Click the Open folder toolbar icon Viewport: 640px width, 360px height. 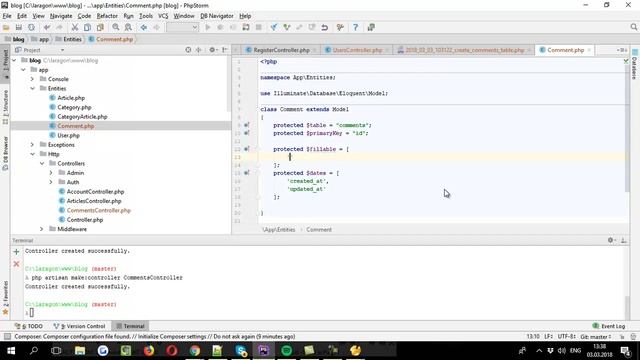[x=6, y=27]
